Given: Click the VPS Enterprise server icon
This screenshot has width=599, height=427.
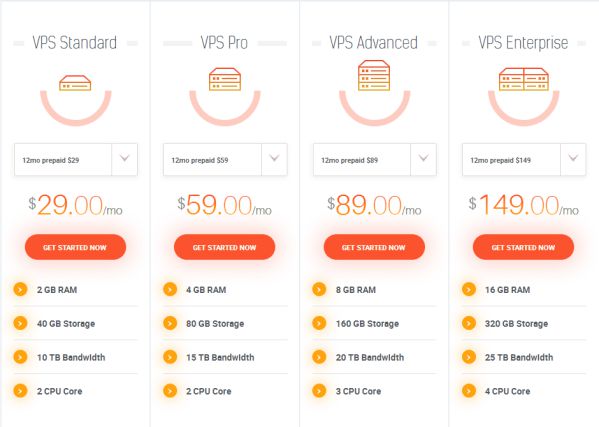Looking at the screenshot, I should (524, 79).
